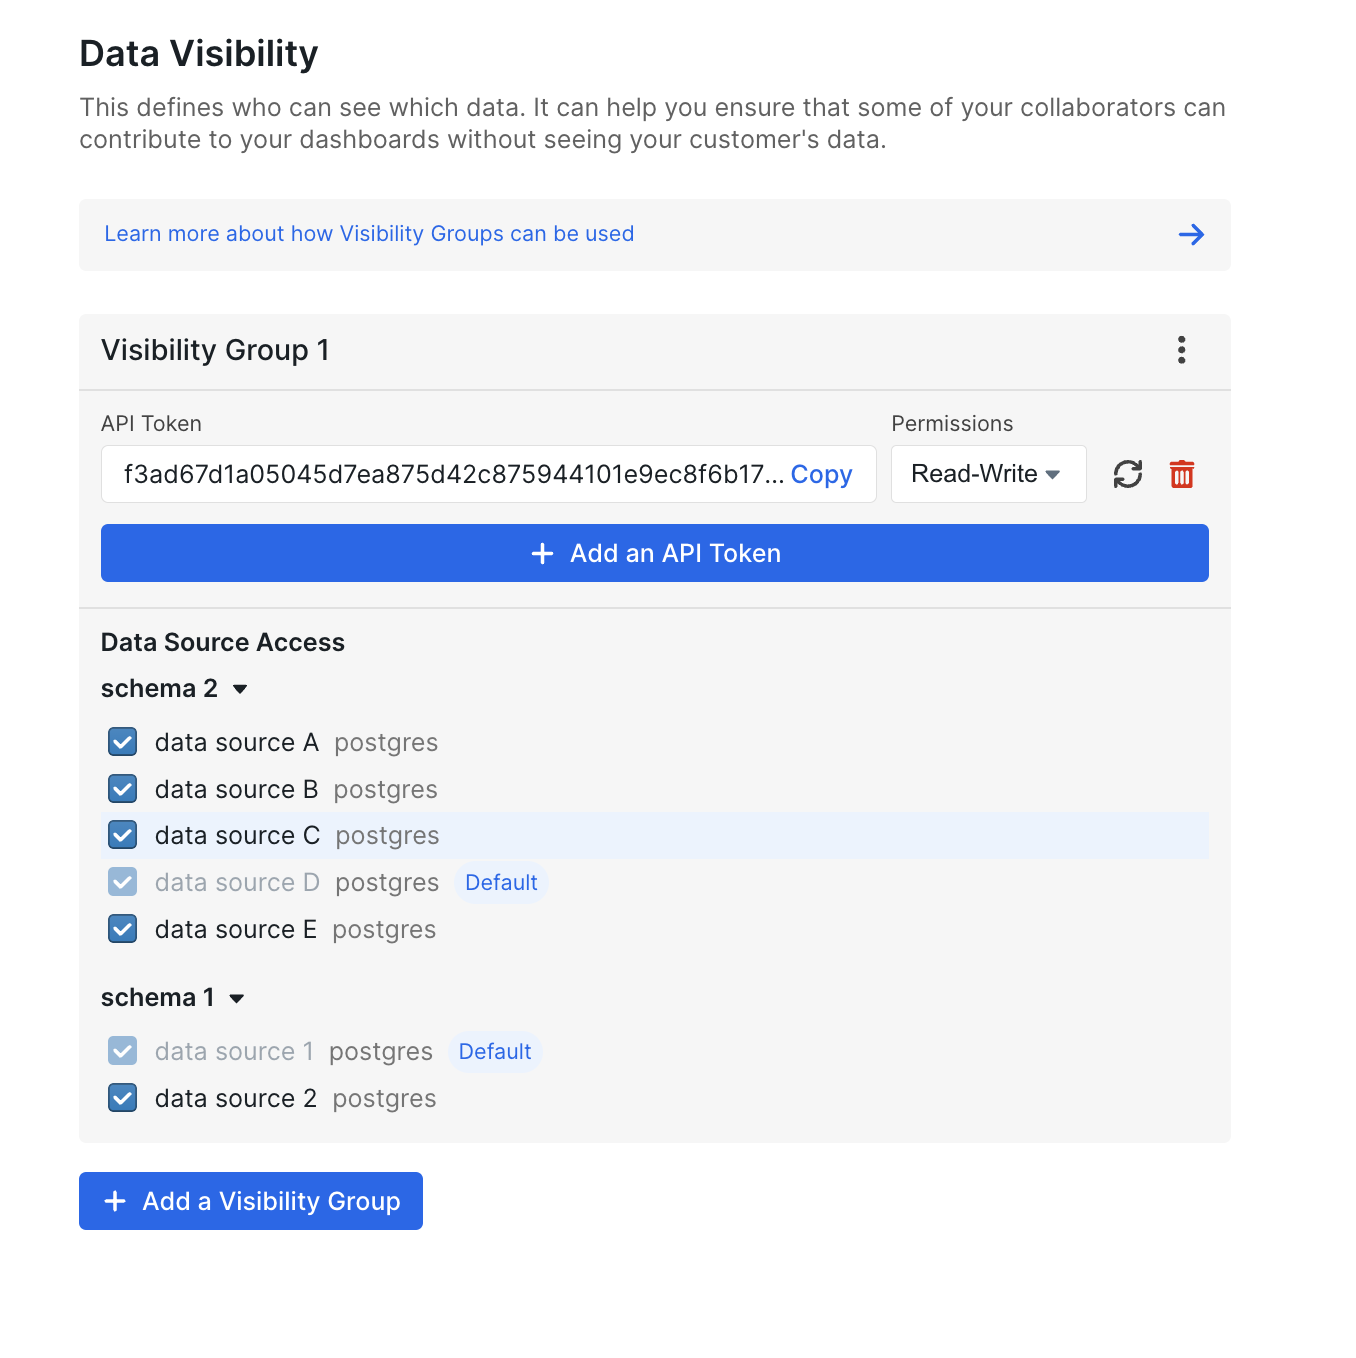Open the Read-Write permissions dropdown

[x=987, y=474]
